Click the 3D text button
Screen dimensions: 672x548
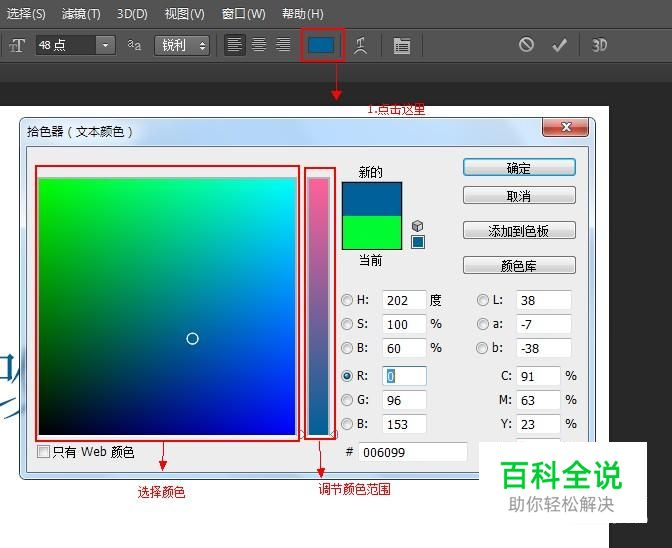click(599, 45)
